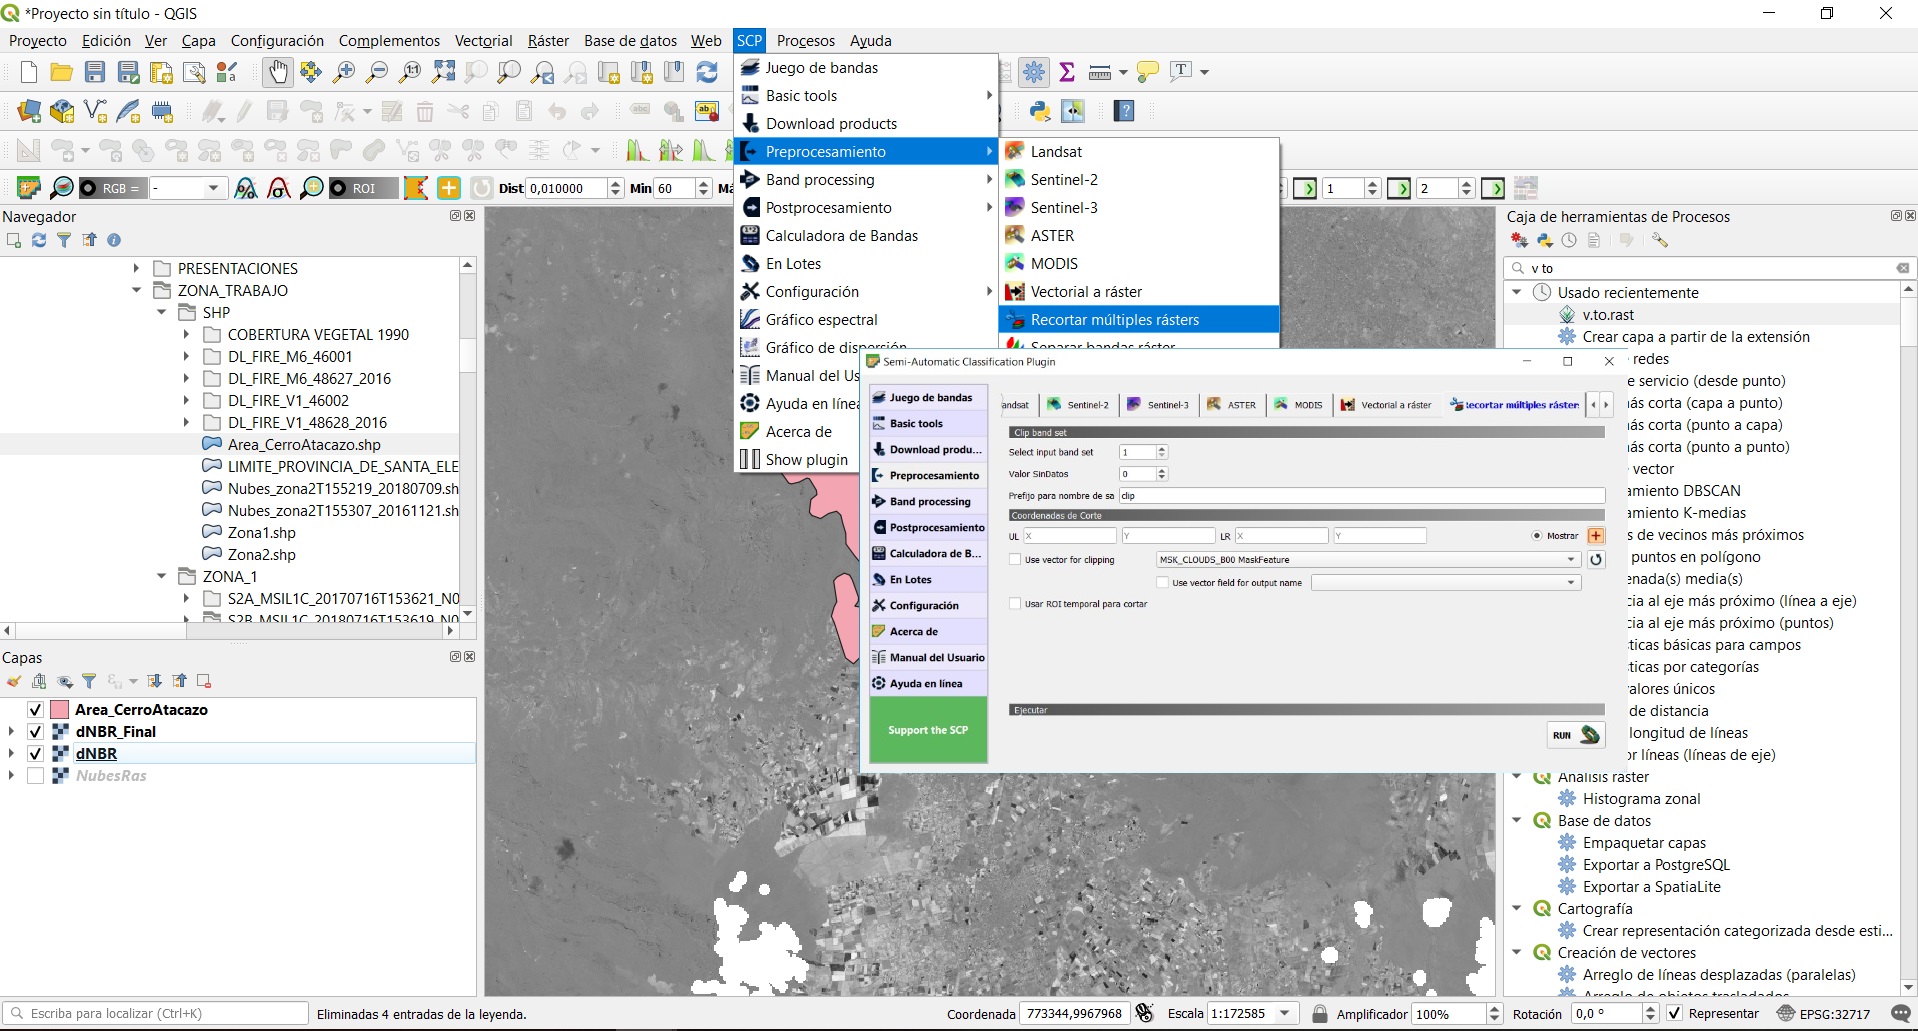Image resolution: width=1918 pixels, height=1031 pixels.
Task: Select the Mostrar radio button
Action: pyautogui.click(x=1537, y=536)
